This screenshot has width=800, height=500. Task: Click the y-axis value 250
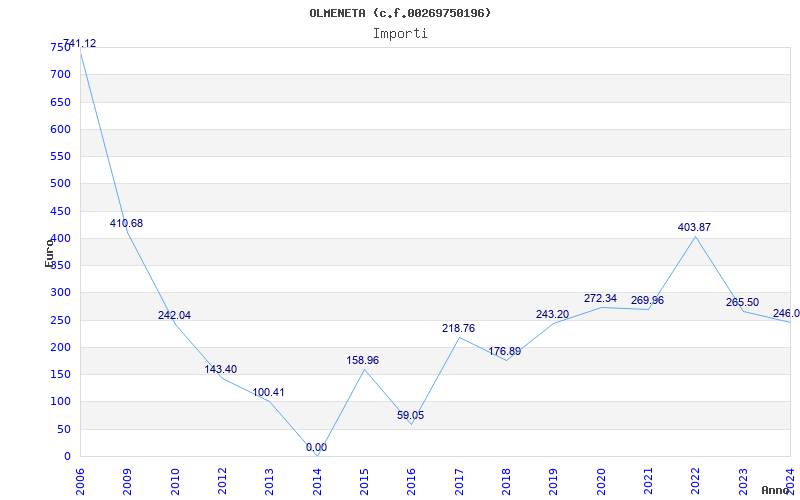(60, 320)
